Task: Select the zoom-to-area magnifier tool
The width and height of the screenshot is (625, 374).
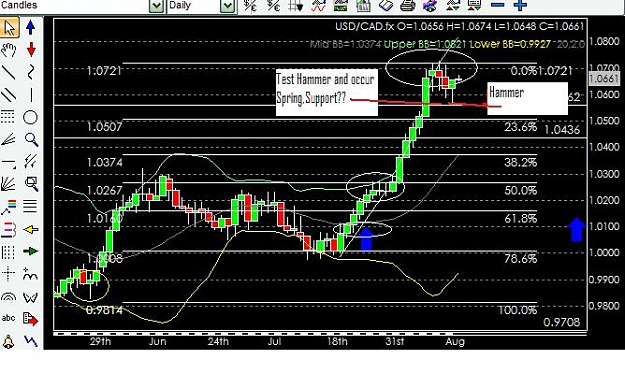Action: pyautogui.click(x=31, y=184)
